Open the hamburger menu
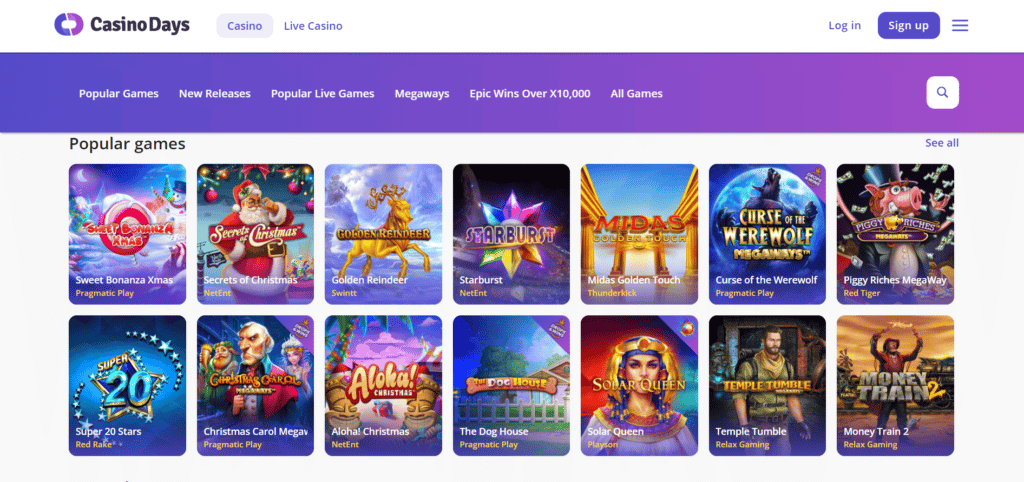The width and height of the screenshot is (1024, 482). [x=960, y=25]
